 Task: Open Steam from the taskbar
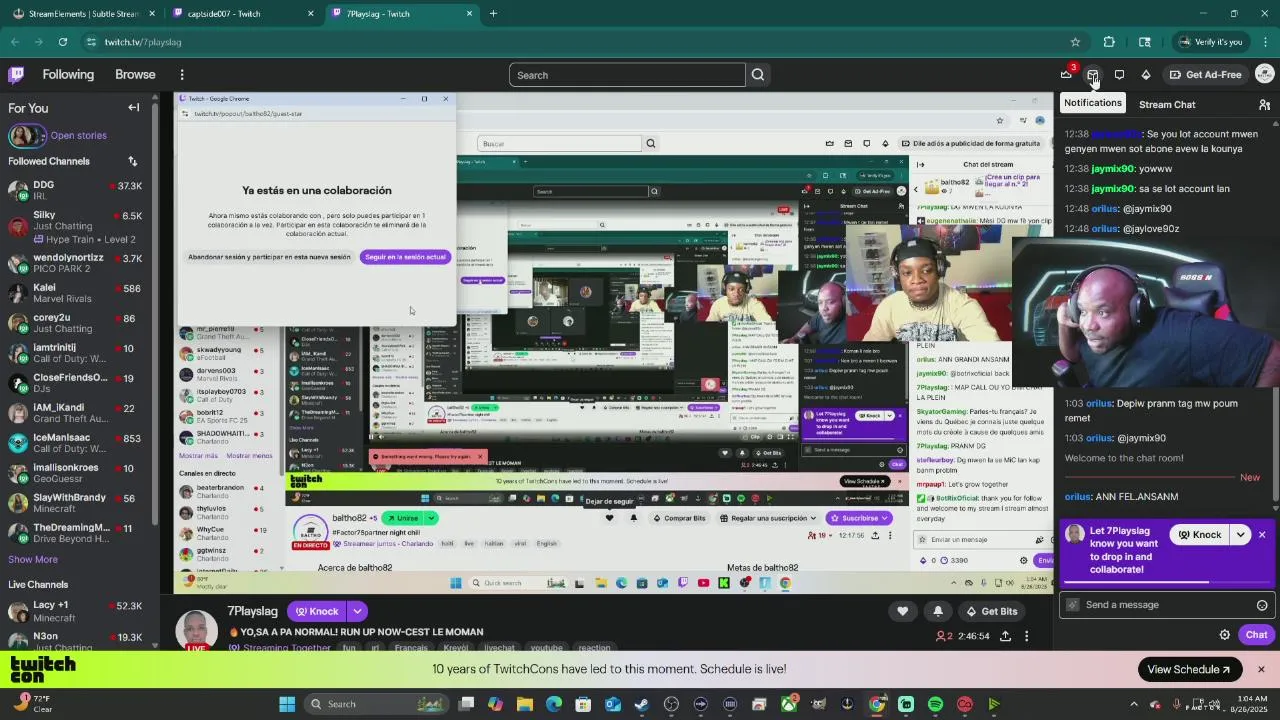click(641, 704)
